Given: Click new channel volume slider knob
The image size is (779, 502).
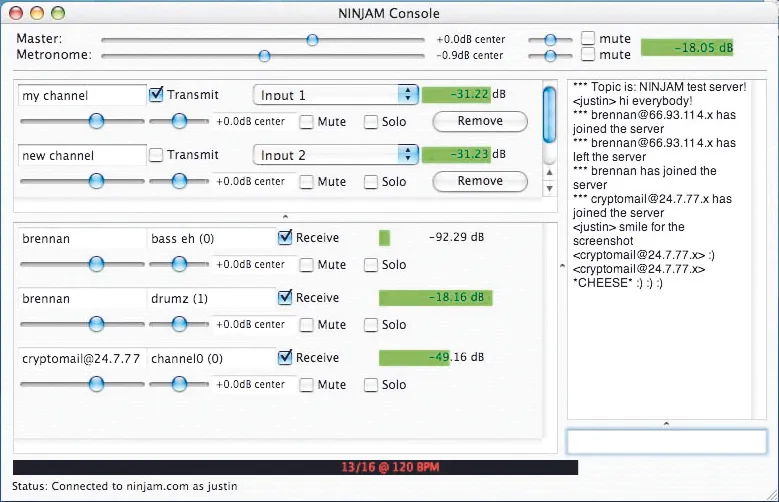Looking at the screenshot, I should [x=96, y=181].
